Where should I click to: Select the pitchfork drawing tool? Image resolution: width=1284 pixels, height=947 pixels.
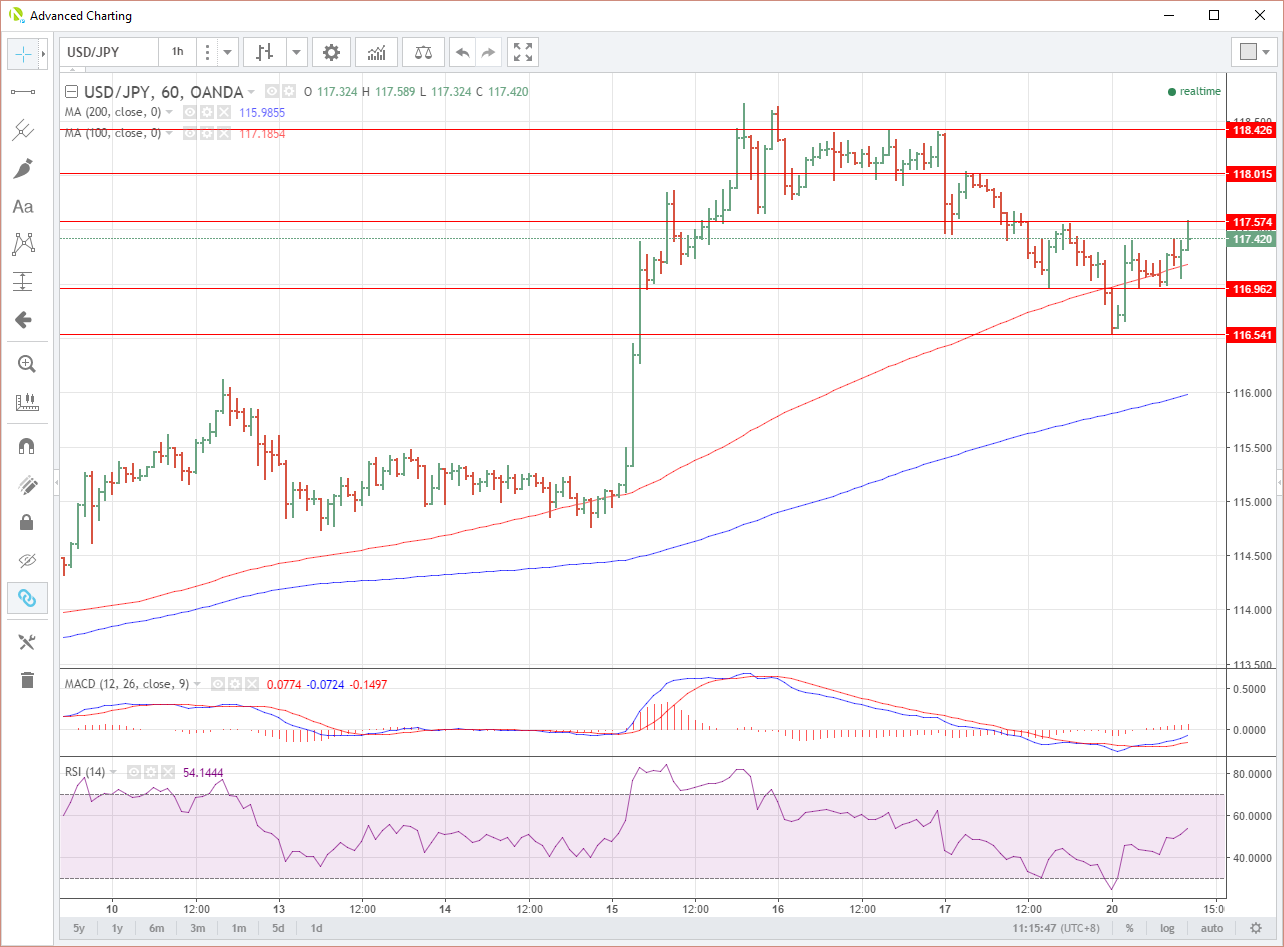[x=24, y=130]
